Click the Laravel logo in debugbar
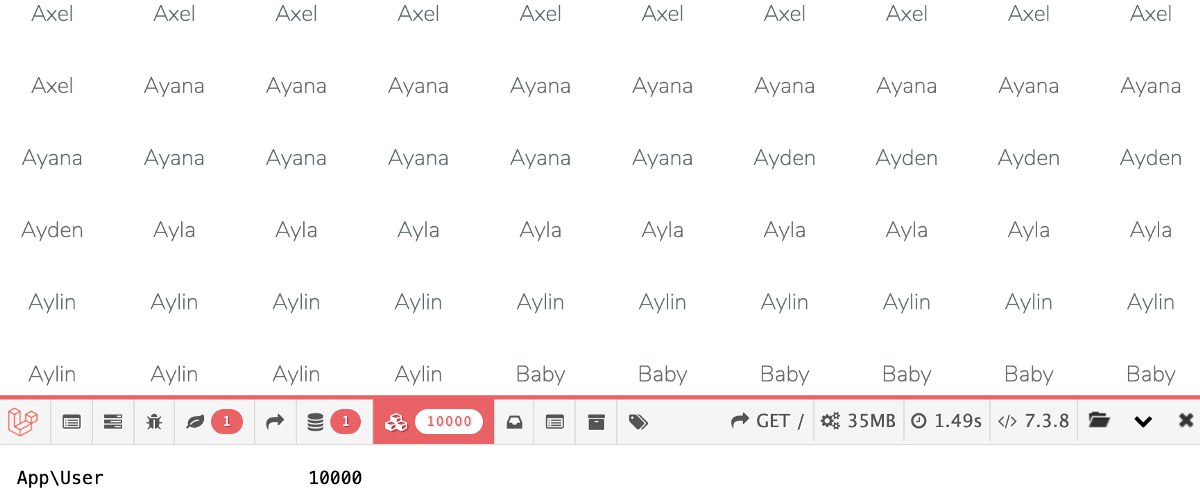1200x495 pixels. (x=23, y=422)
